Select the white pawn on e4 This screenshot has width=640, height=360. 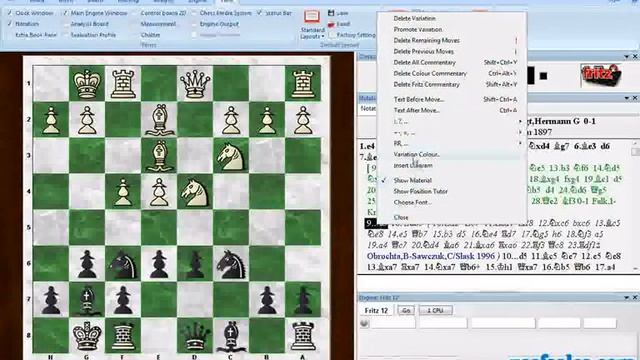pos(159,192)
